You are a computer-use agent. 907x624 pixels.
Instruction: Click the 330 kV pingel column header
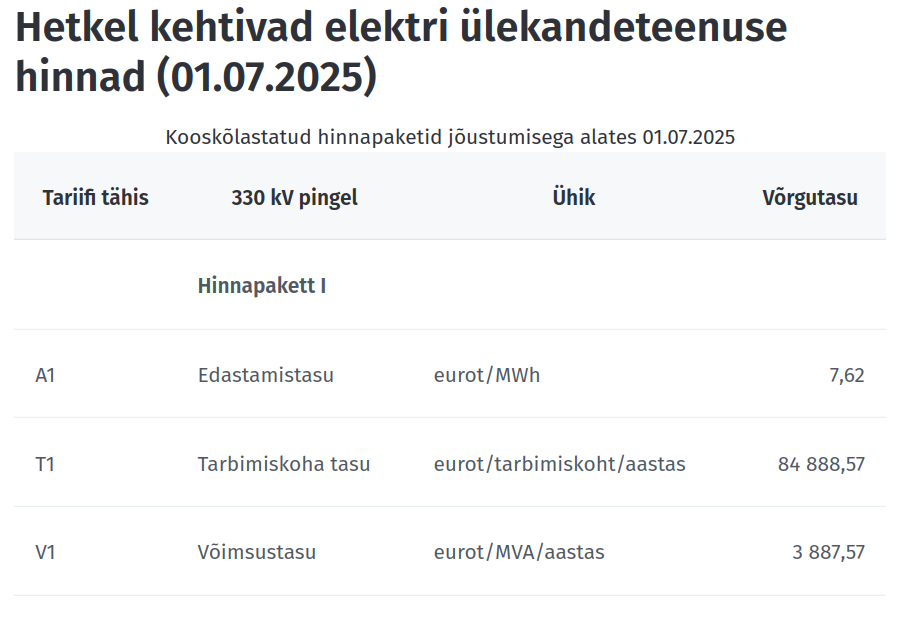(294, 198)
